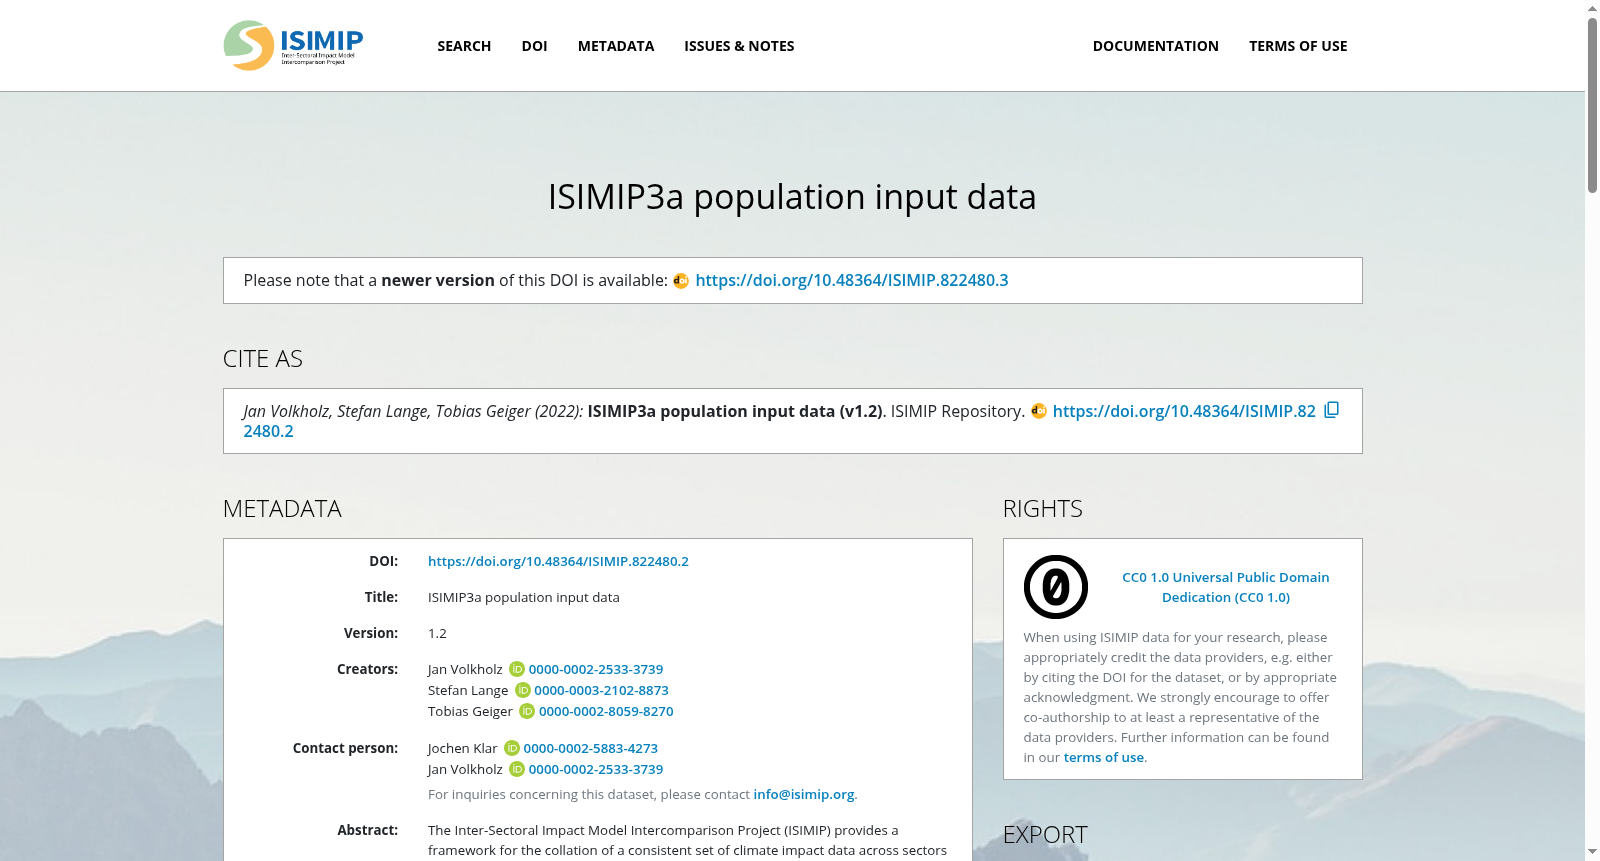Viewport: 1600px width, 861px height.
Task: Click the page vertical scrollbar thumb
Action: point(1592,104)
